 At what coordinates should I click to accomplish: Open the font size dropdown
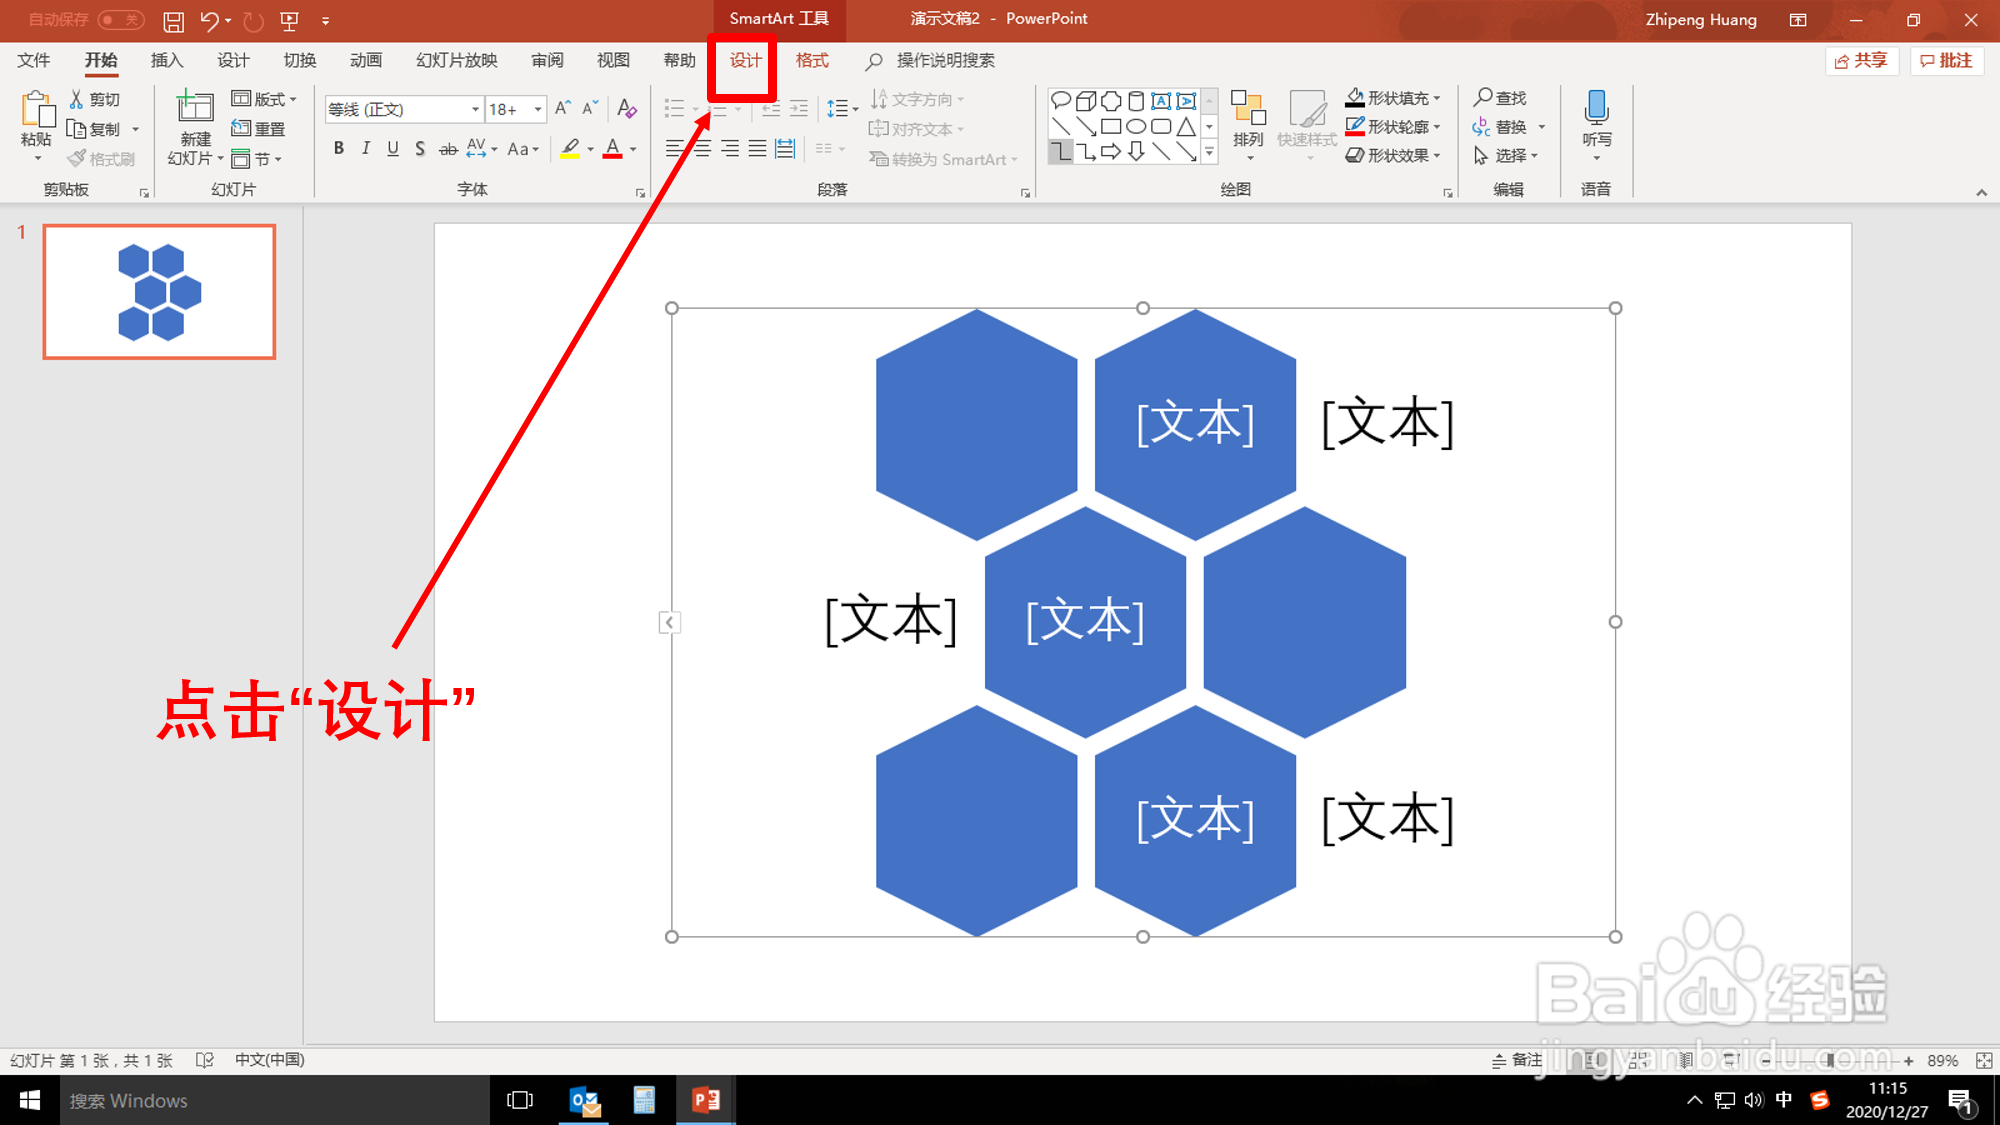click(x=538, y=109)
